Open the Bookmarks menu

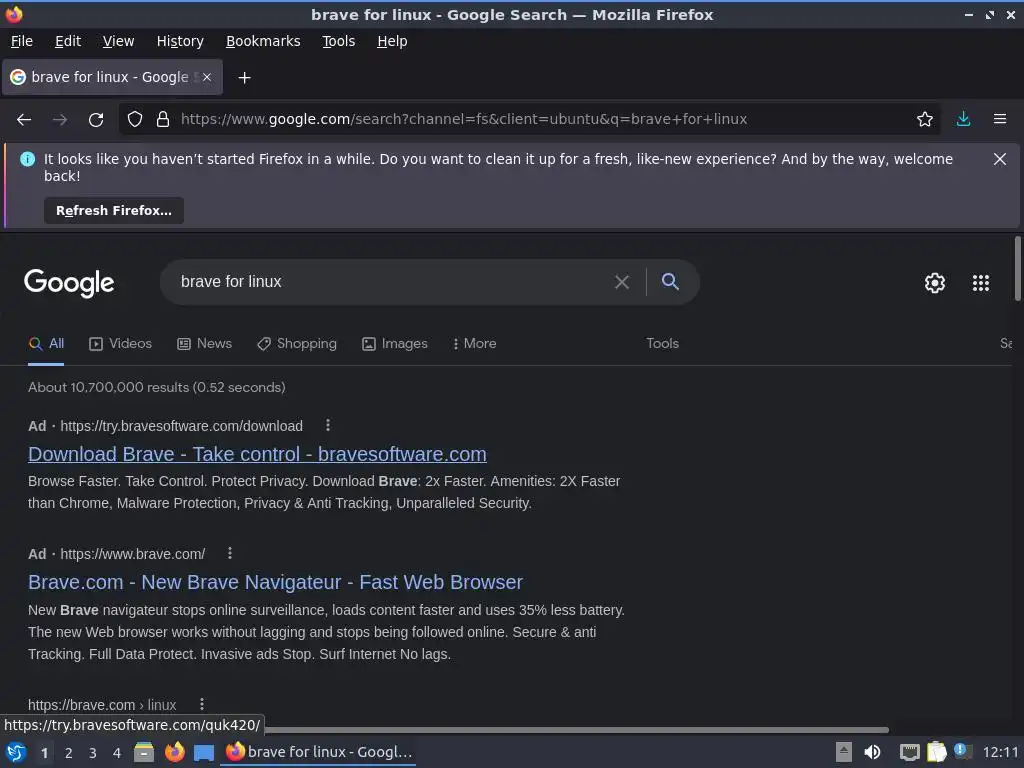coord(263,41)
